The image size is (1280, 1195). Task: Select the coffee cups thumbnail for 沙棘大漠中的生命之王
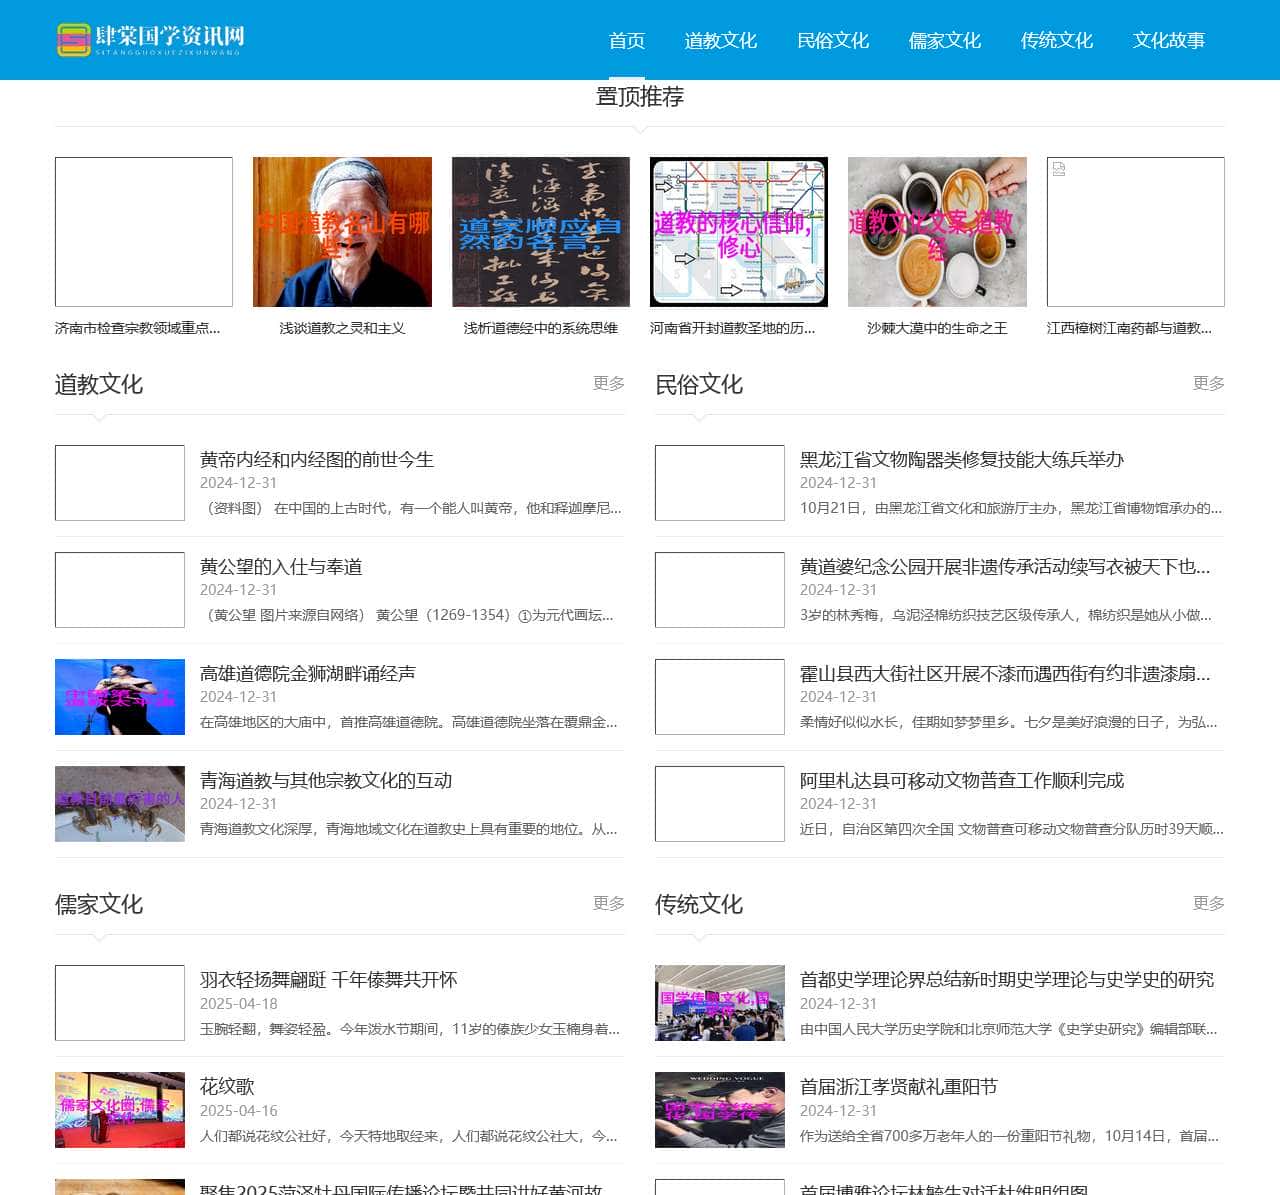[937, 232]
